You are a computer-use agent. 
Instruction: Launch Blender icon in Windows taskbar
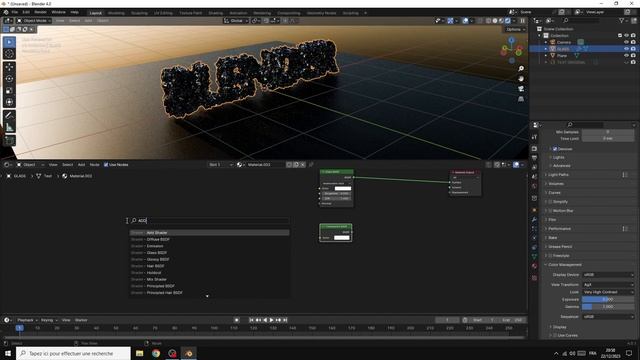189,353
